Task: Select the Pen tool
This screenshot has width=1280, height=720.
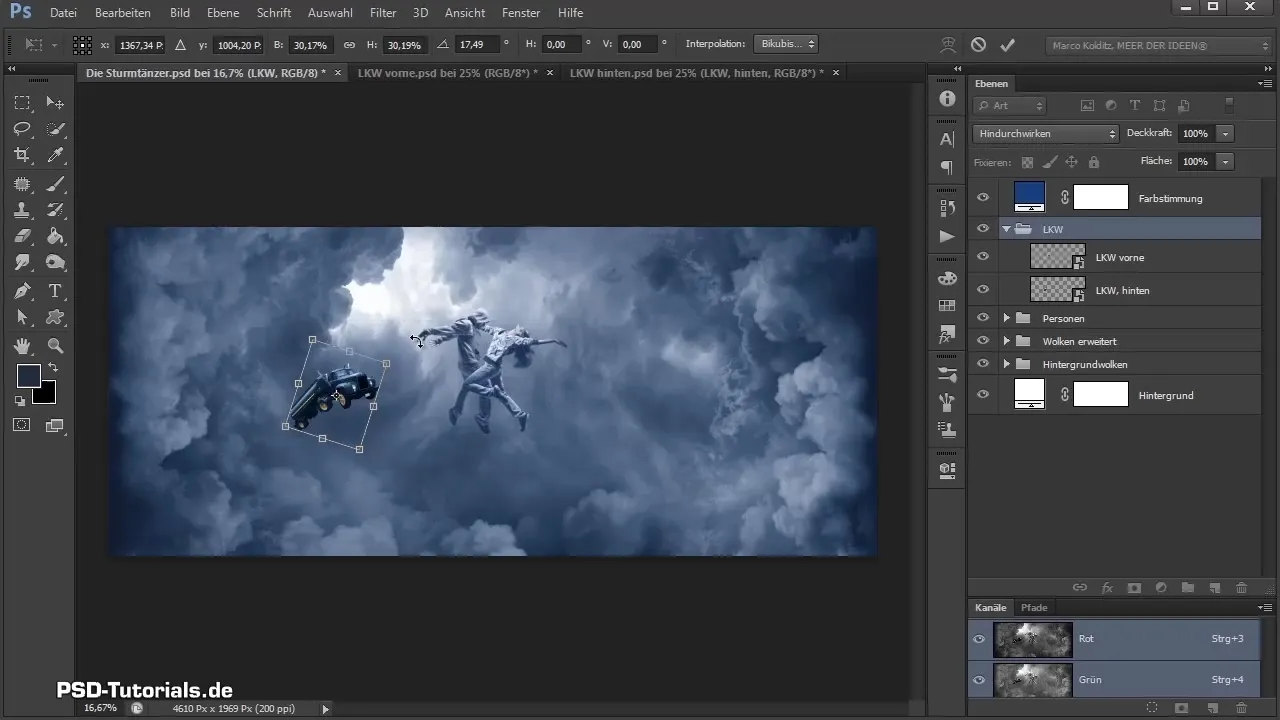Action: 22,291
